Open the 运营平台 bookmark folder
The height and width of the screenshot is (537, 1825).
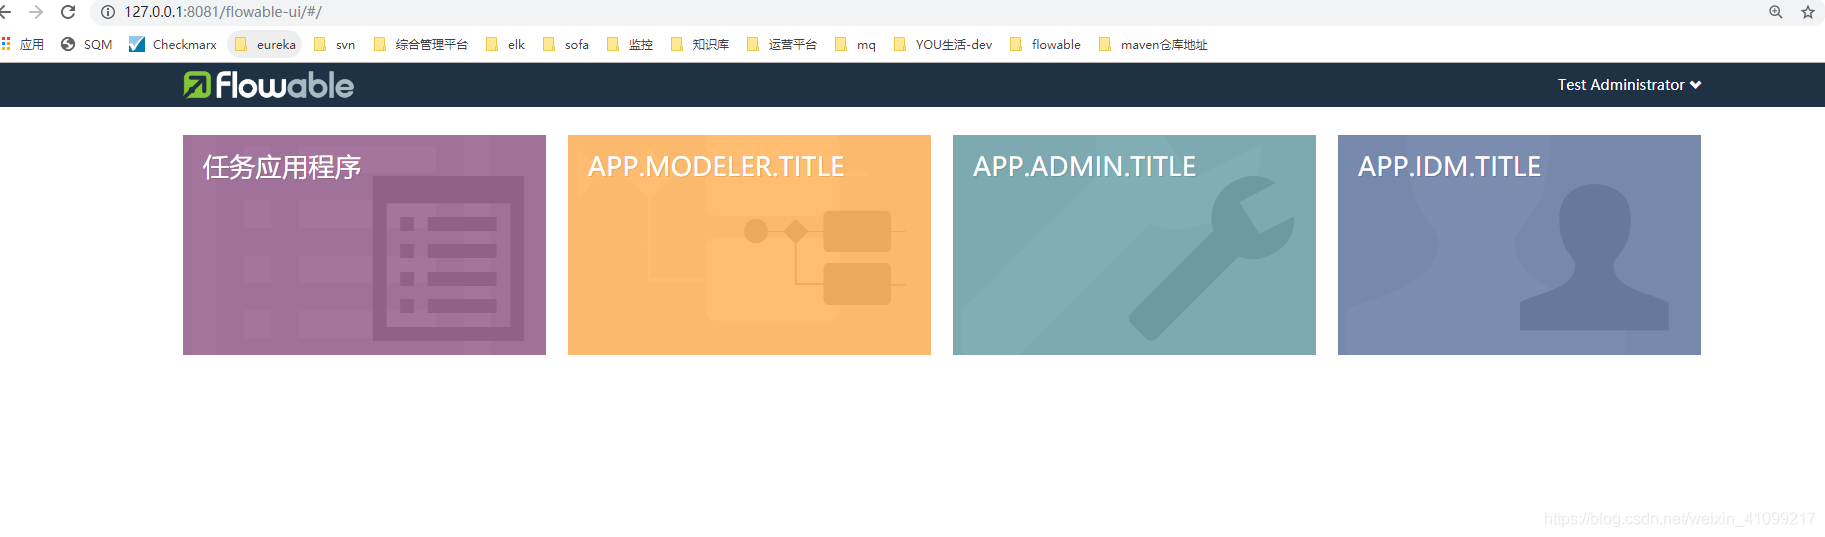click(782, 44)
